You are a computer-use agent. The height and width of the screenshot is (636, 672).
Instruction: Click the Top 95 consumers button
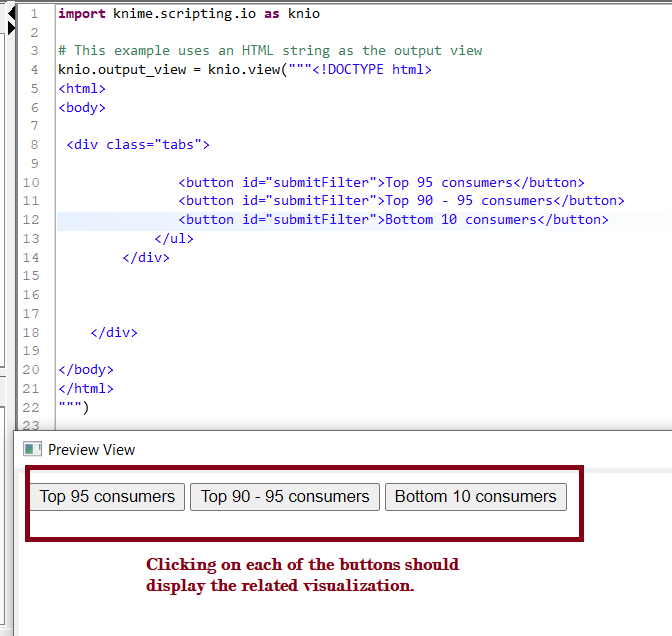point(107,497)
